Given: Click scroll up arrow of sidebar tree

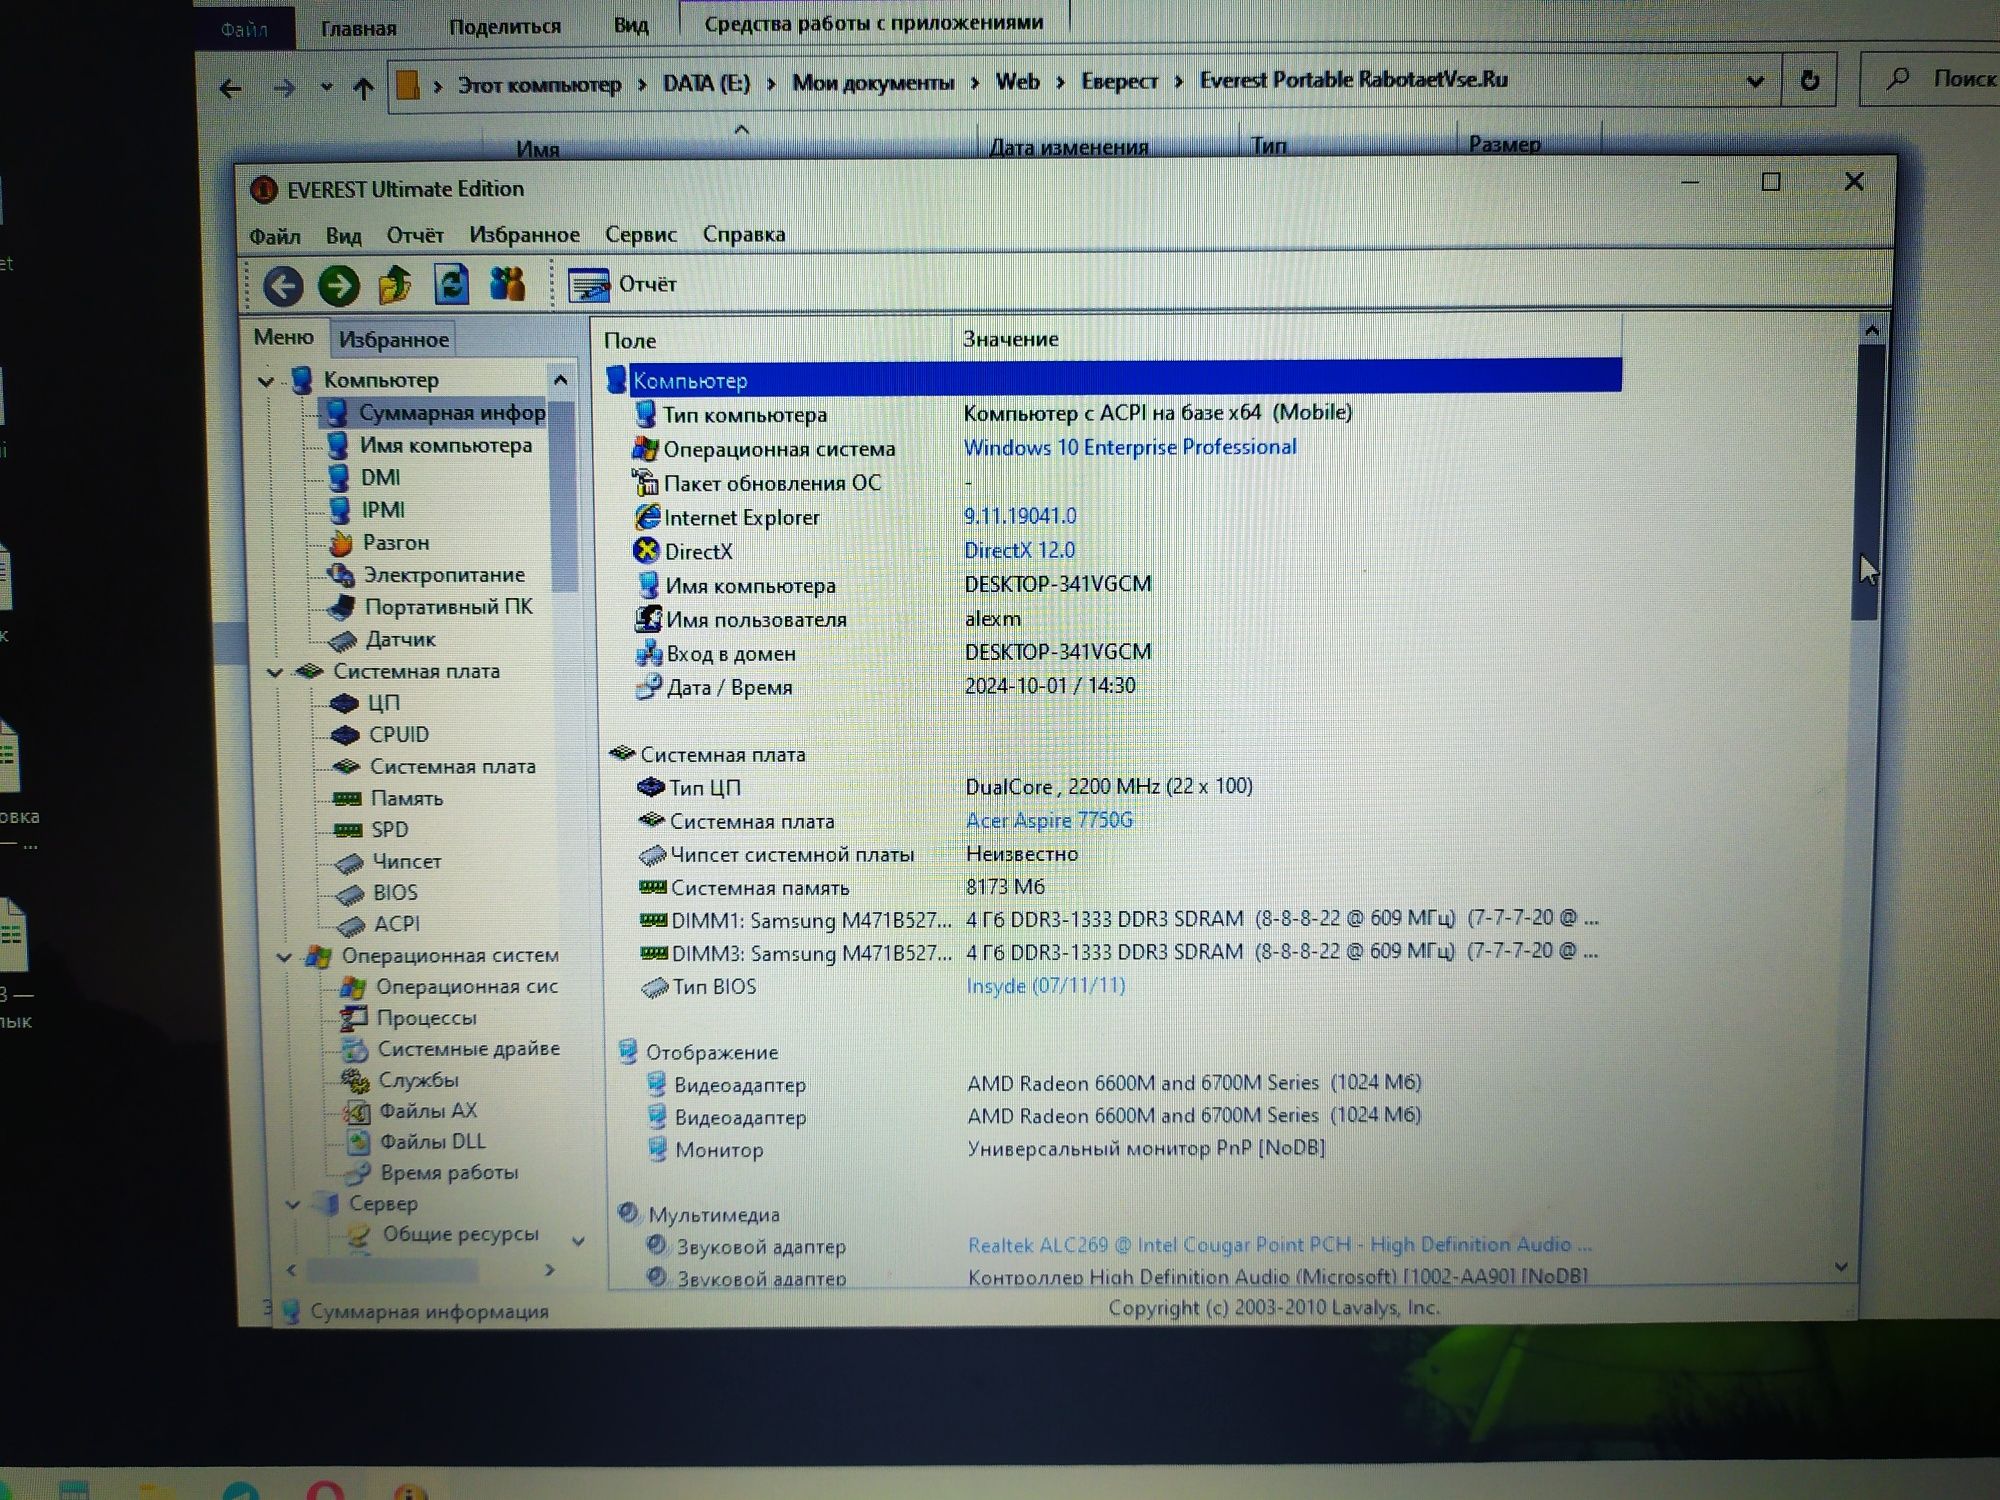Looking at the screenshot, I should pyautogui.click(x=561, y=380).
